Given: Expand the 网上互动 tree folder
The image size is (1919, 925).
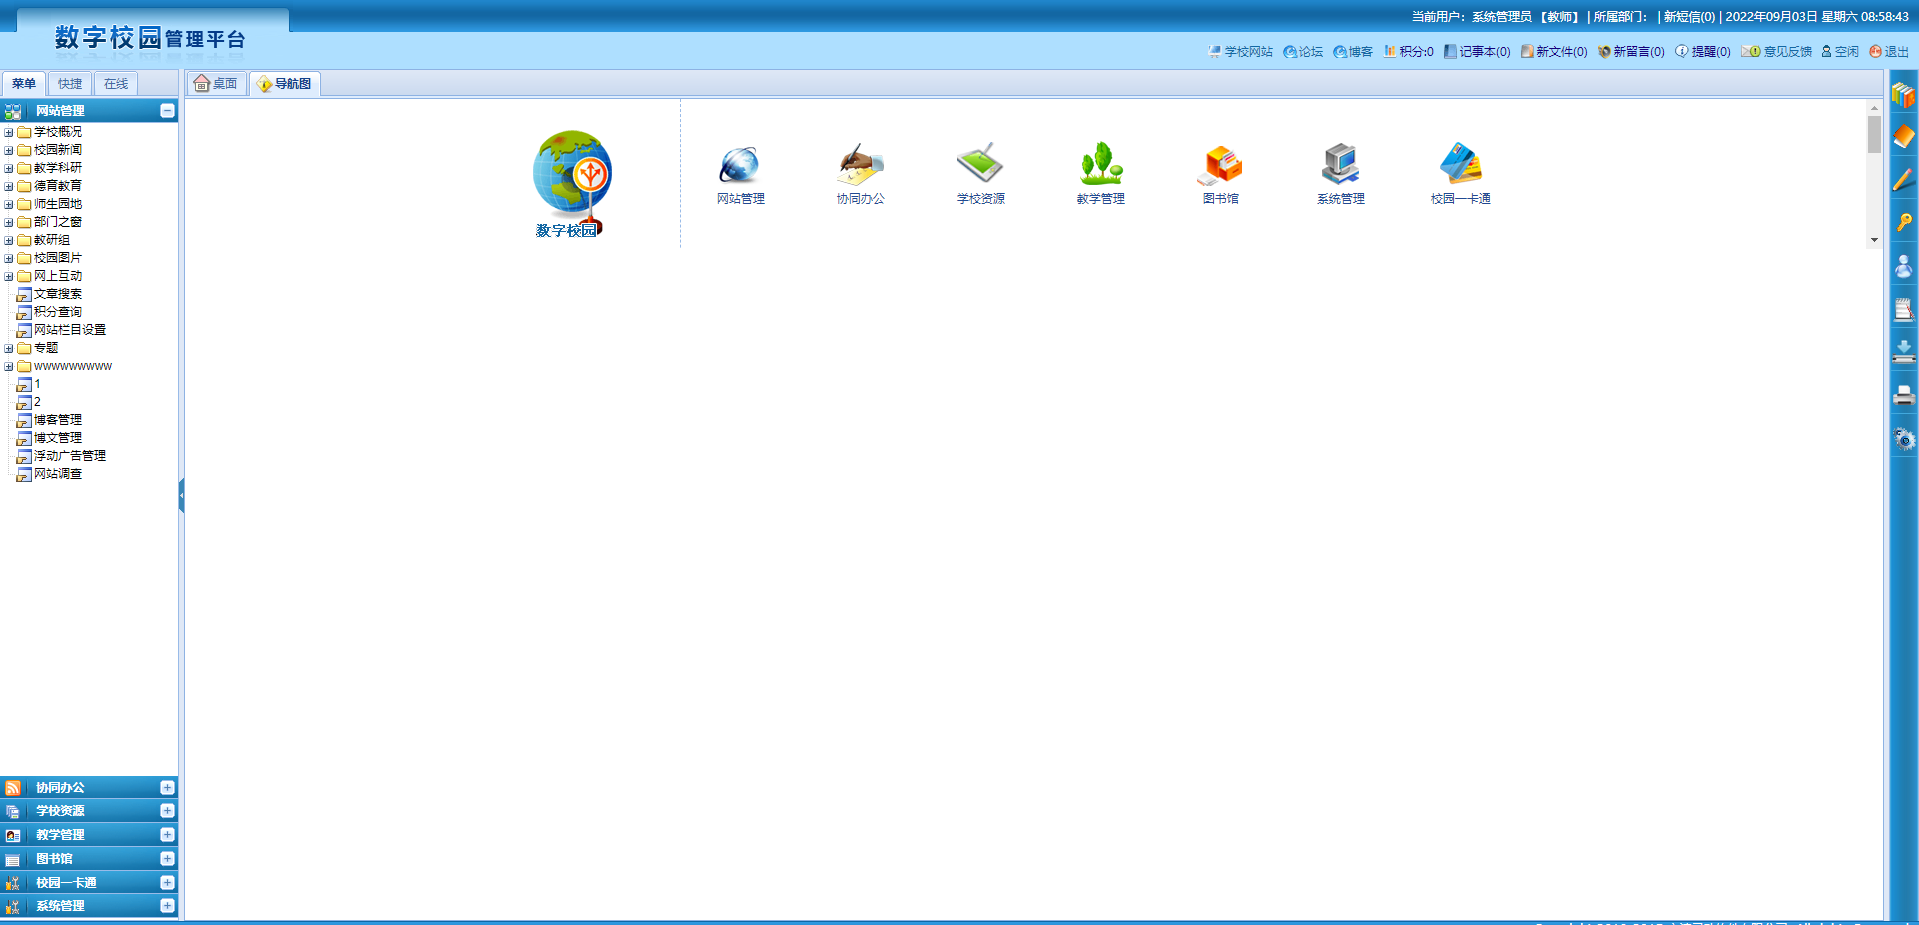Looking at the screenshot, I should coord(9,276).
